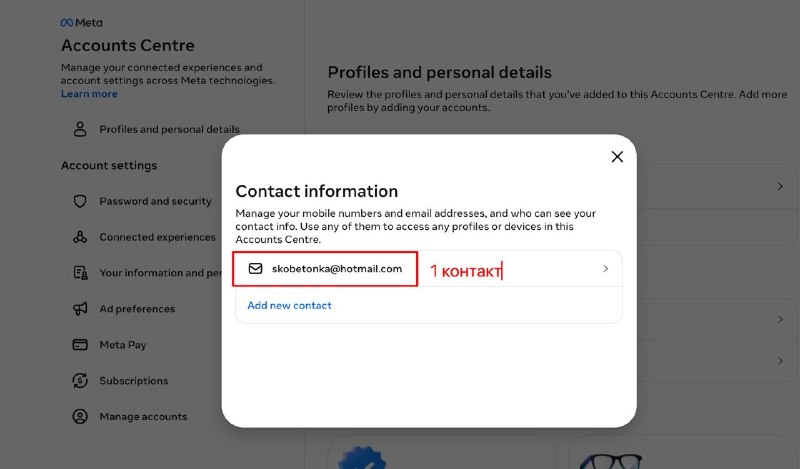This screenshot has width=800, height=469.
Task: Expand the lowest background row chevron
Action: pyautogui.click(x=780, y=361)
